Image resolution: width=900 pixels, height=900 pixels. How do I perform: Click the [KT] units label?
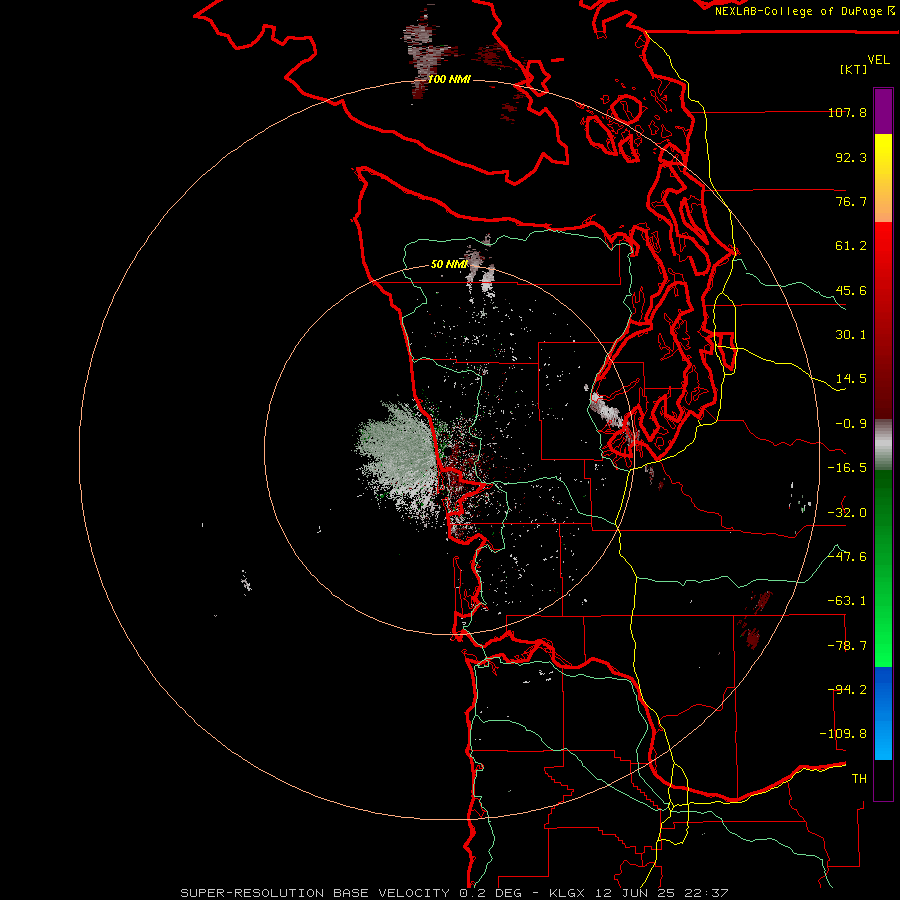tap(854, 69)
